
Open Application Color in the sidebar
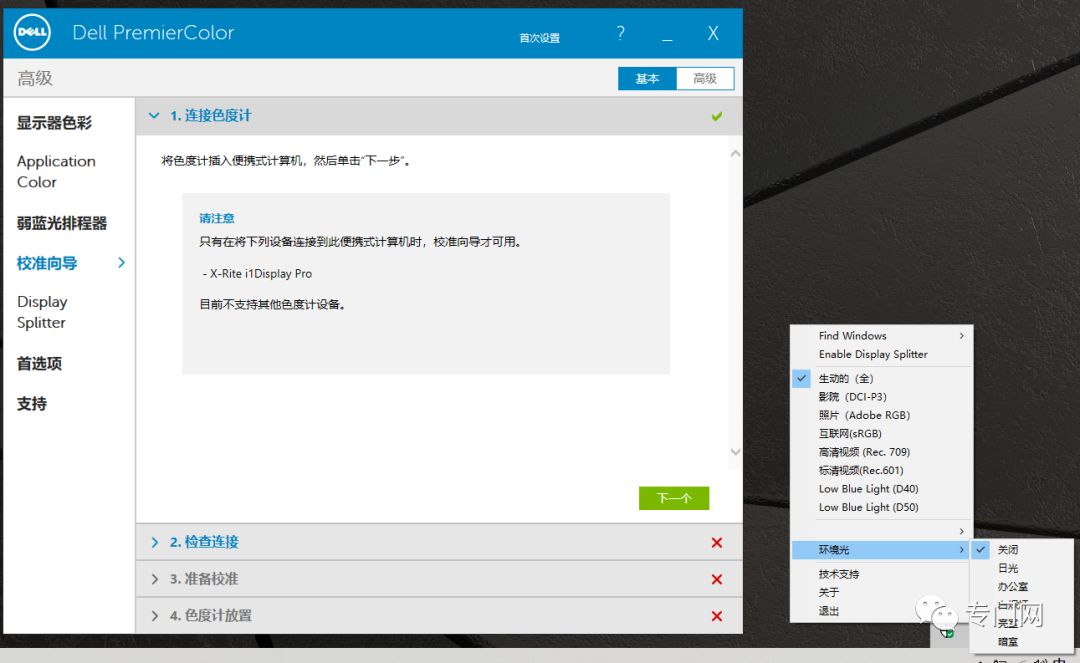(56, 171)
